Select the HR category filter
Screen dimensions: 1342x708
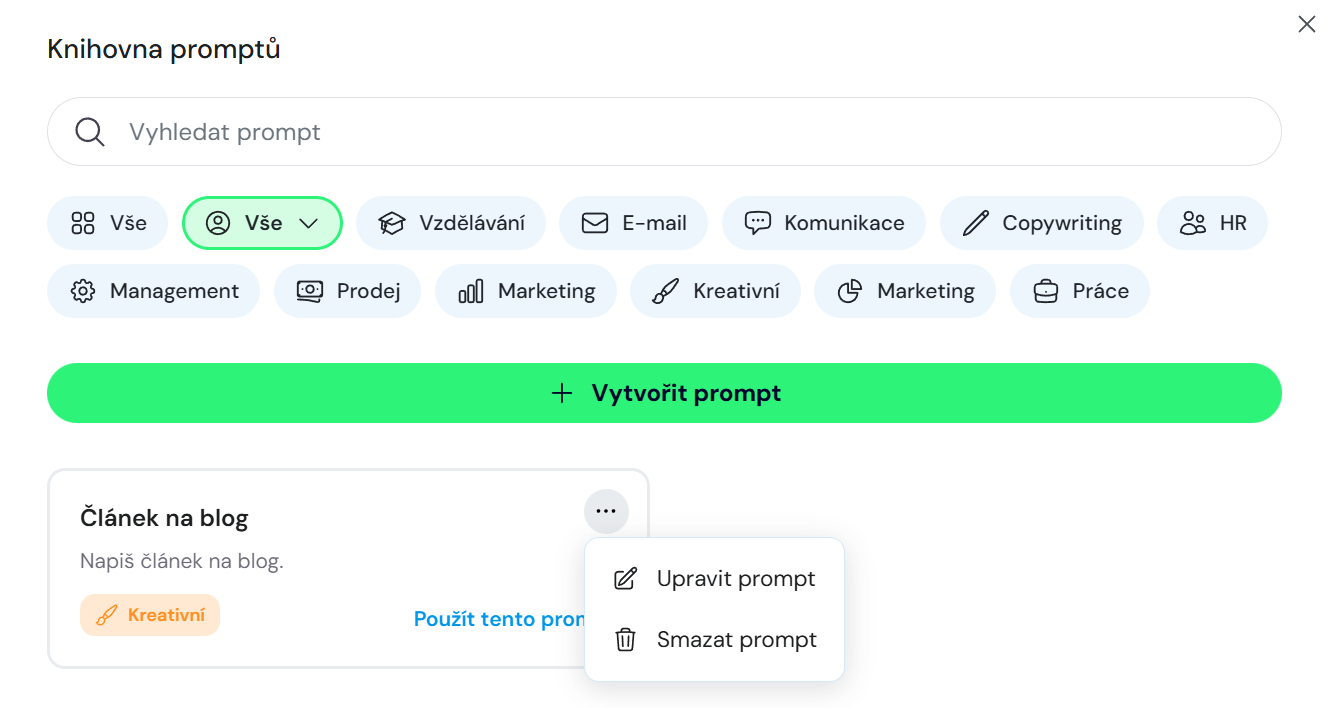[x=1212, y=223]
